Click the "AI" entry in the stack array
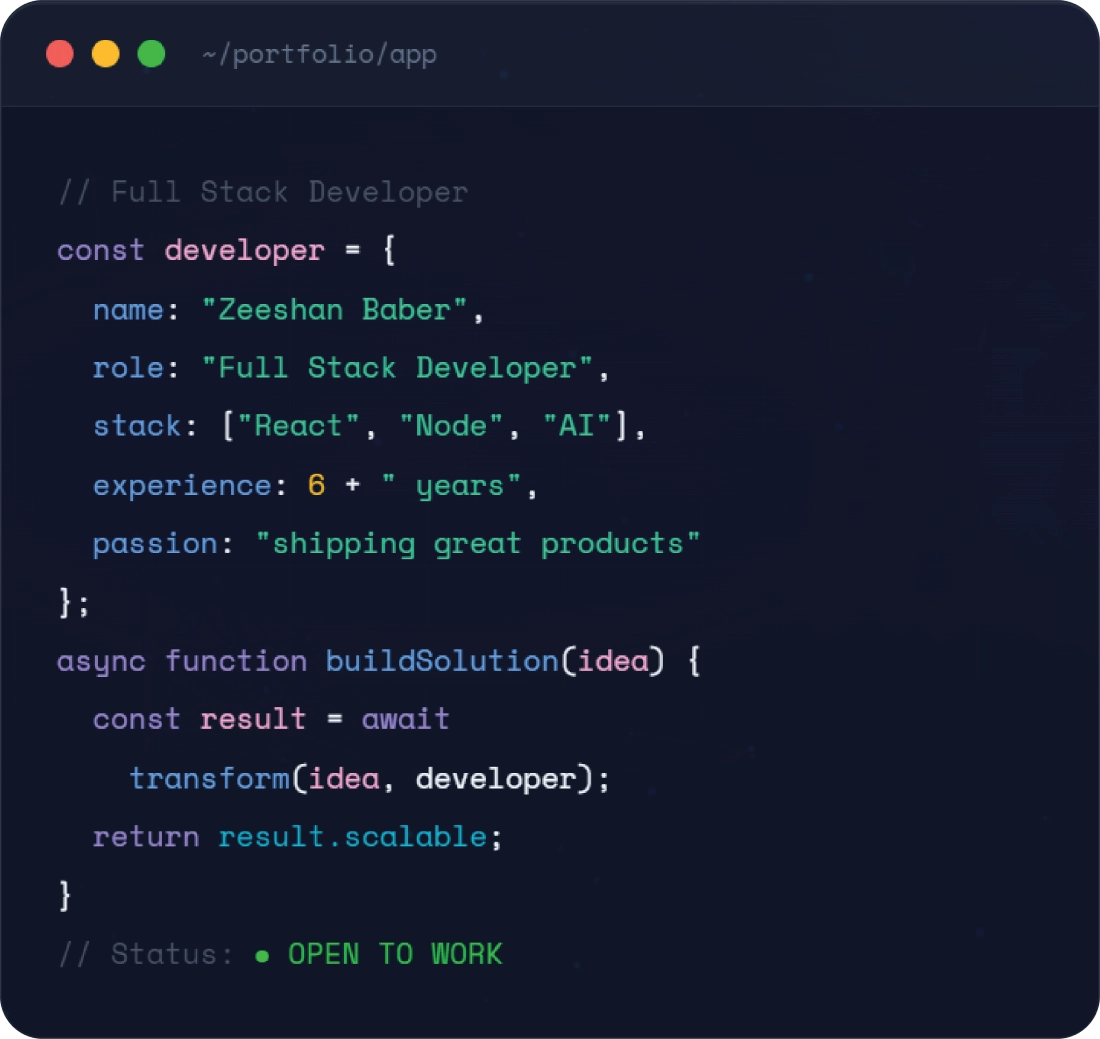 point(577,426)
